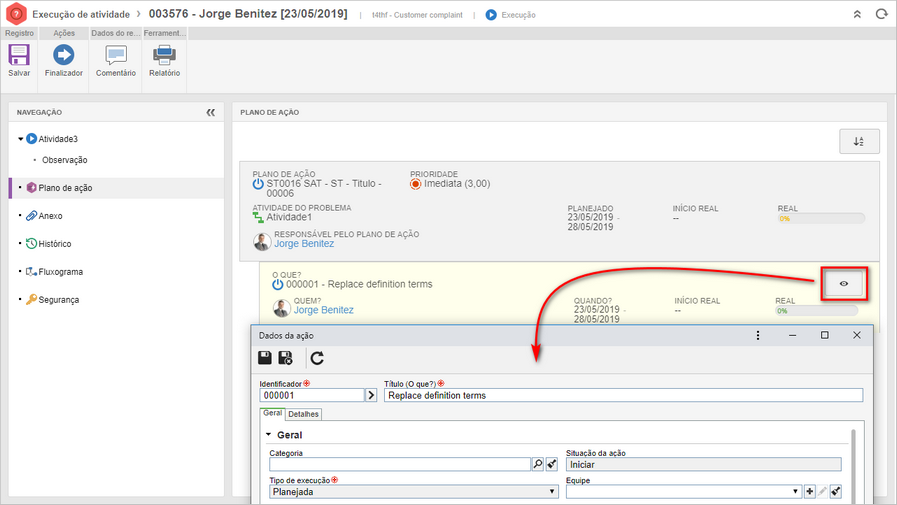This screenshot has height=505, width=897.
Task: Click the Atividade1 problem activity icon
Action: pyautogui.click(x=258, y=217)
